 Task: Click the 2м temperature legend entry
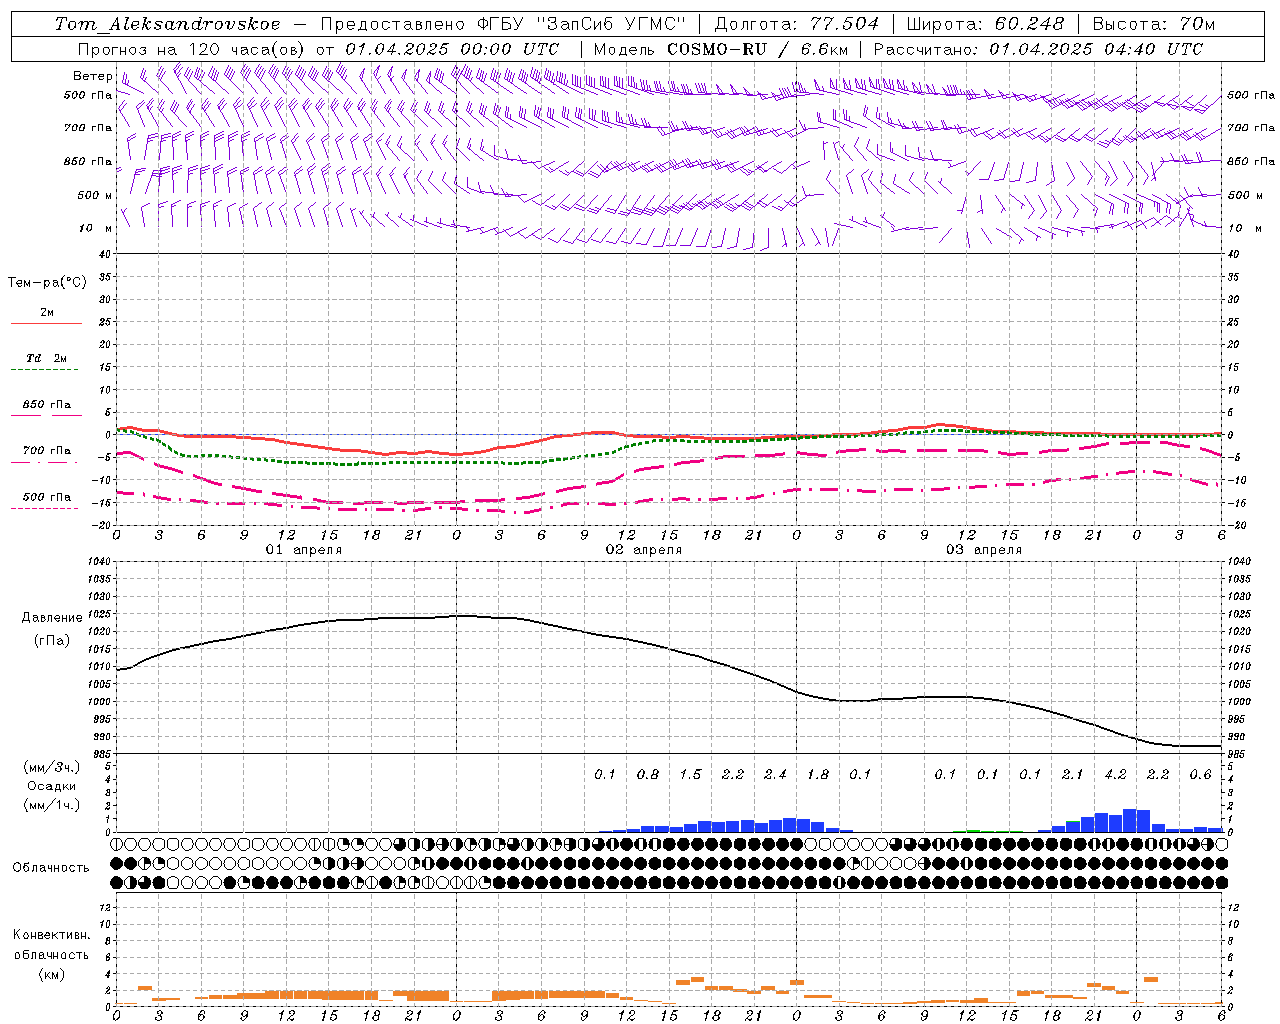click(47, 312)
